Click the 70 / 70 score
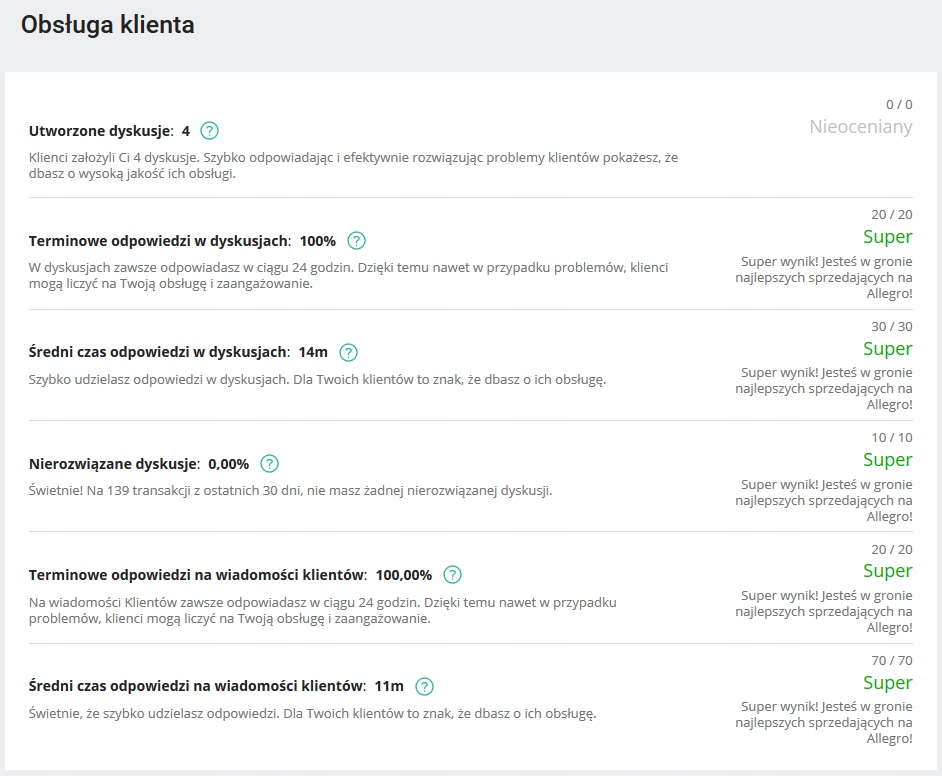The width and height of the screenshot is (942, 776). tap(892, 661)
